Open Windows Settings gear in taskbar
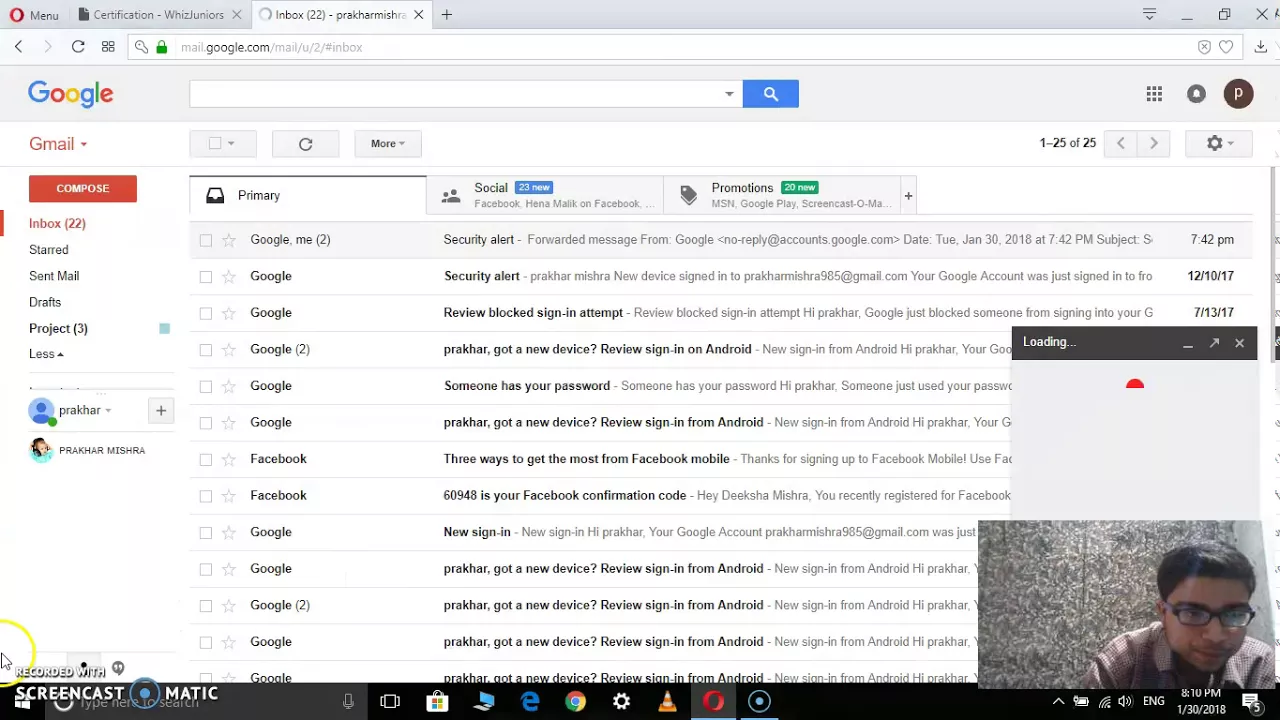Screen dimensions: 1280x720 coord(621,702)
